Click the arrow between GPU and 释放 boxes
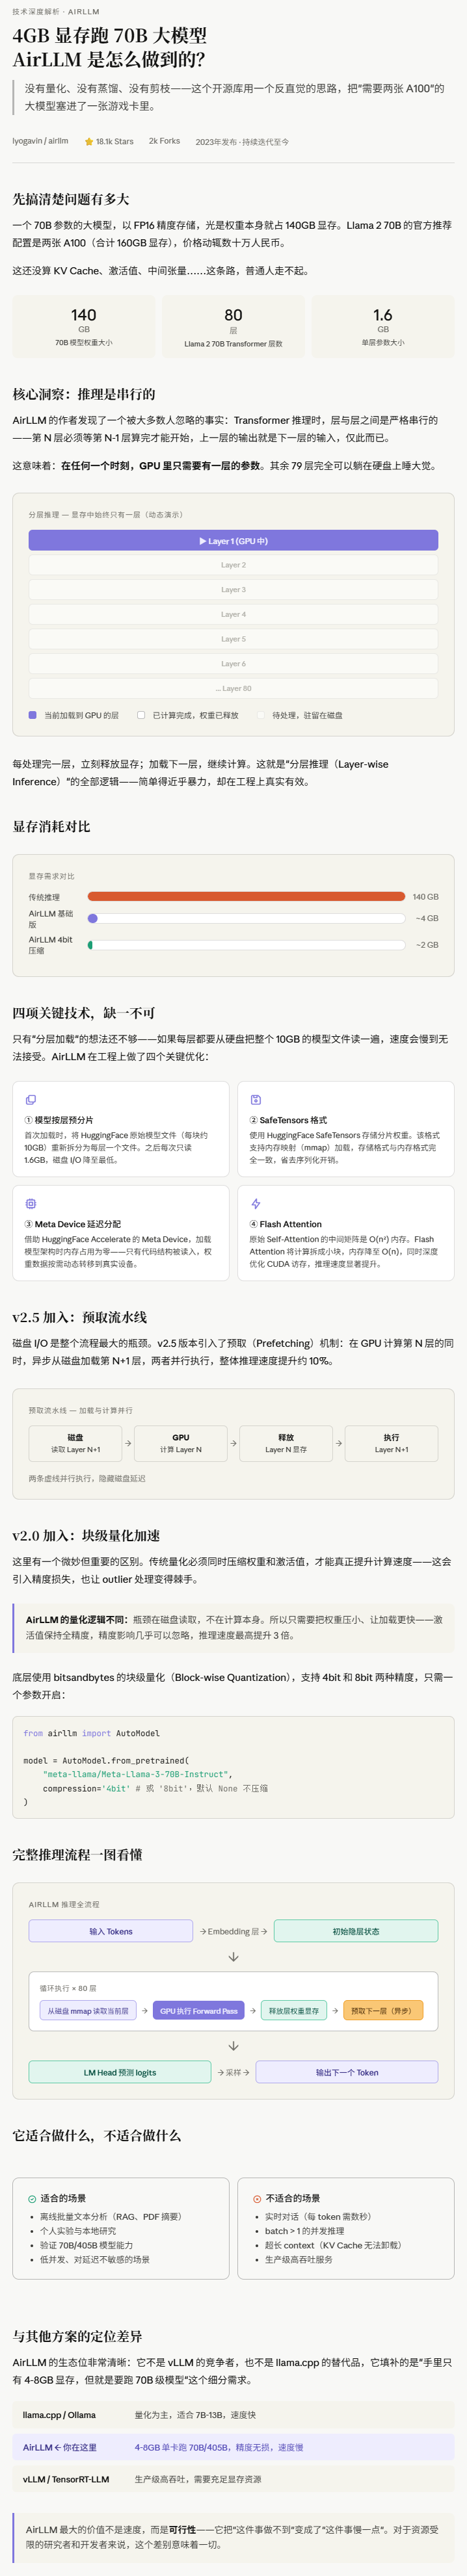The height and width of the screenshot is (2576, 467). pyautogui.click(x=233, y=1443)
